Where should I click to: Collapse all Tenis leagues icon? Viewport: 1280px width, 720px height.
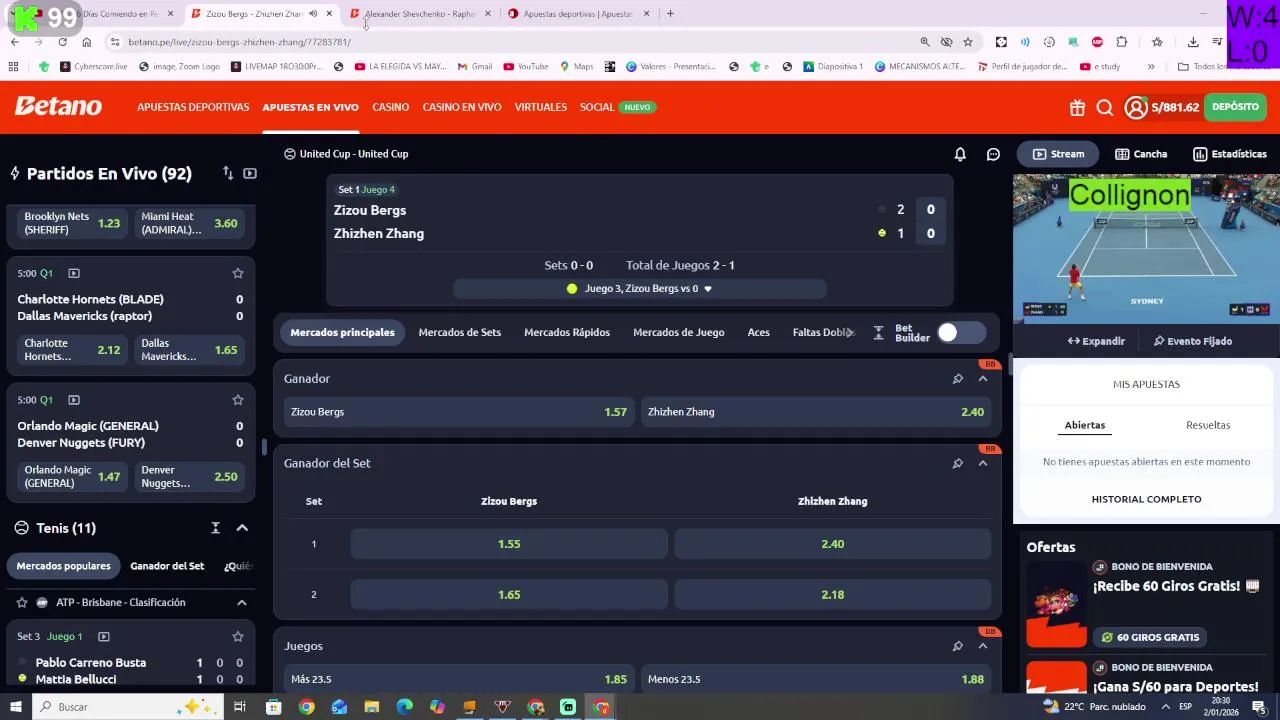(215, 528)
